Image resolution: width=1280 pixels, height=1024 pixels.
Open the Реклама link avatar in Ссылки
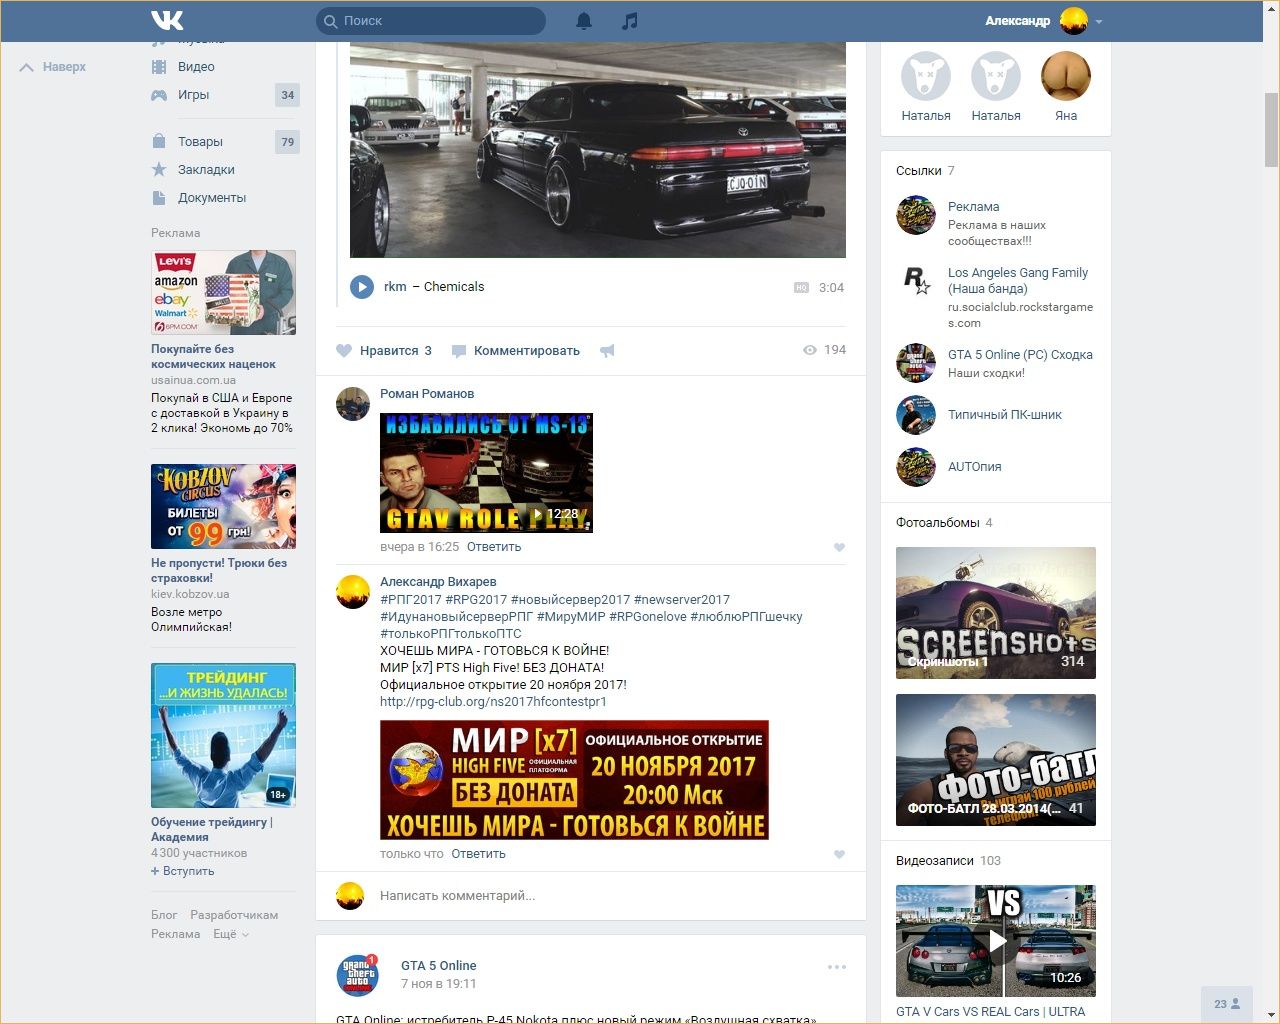[916, 215]
